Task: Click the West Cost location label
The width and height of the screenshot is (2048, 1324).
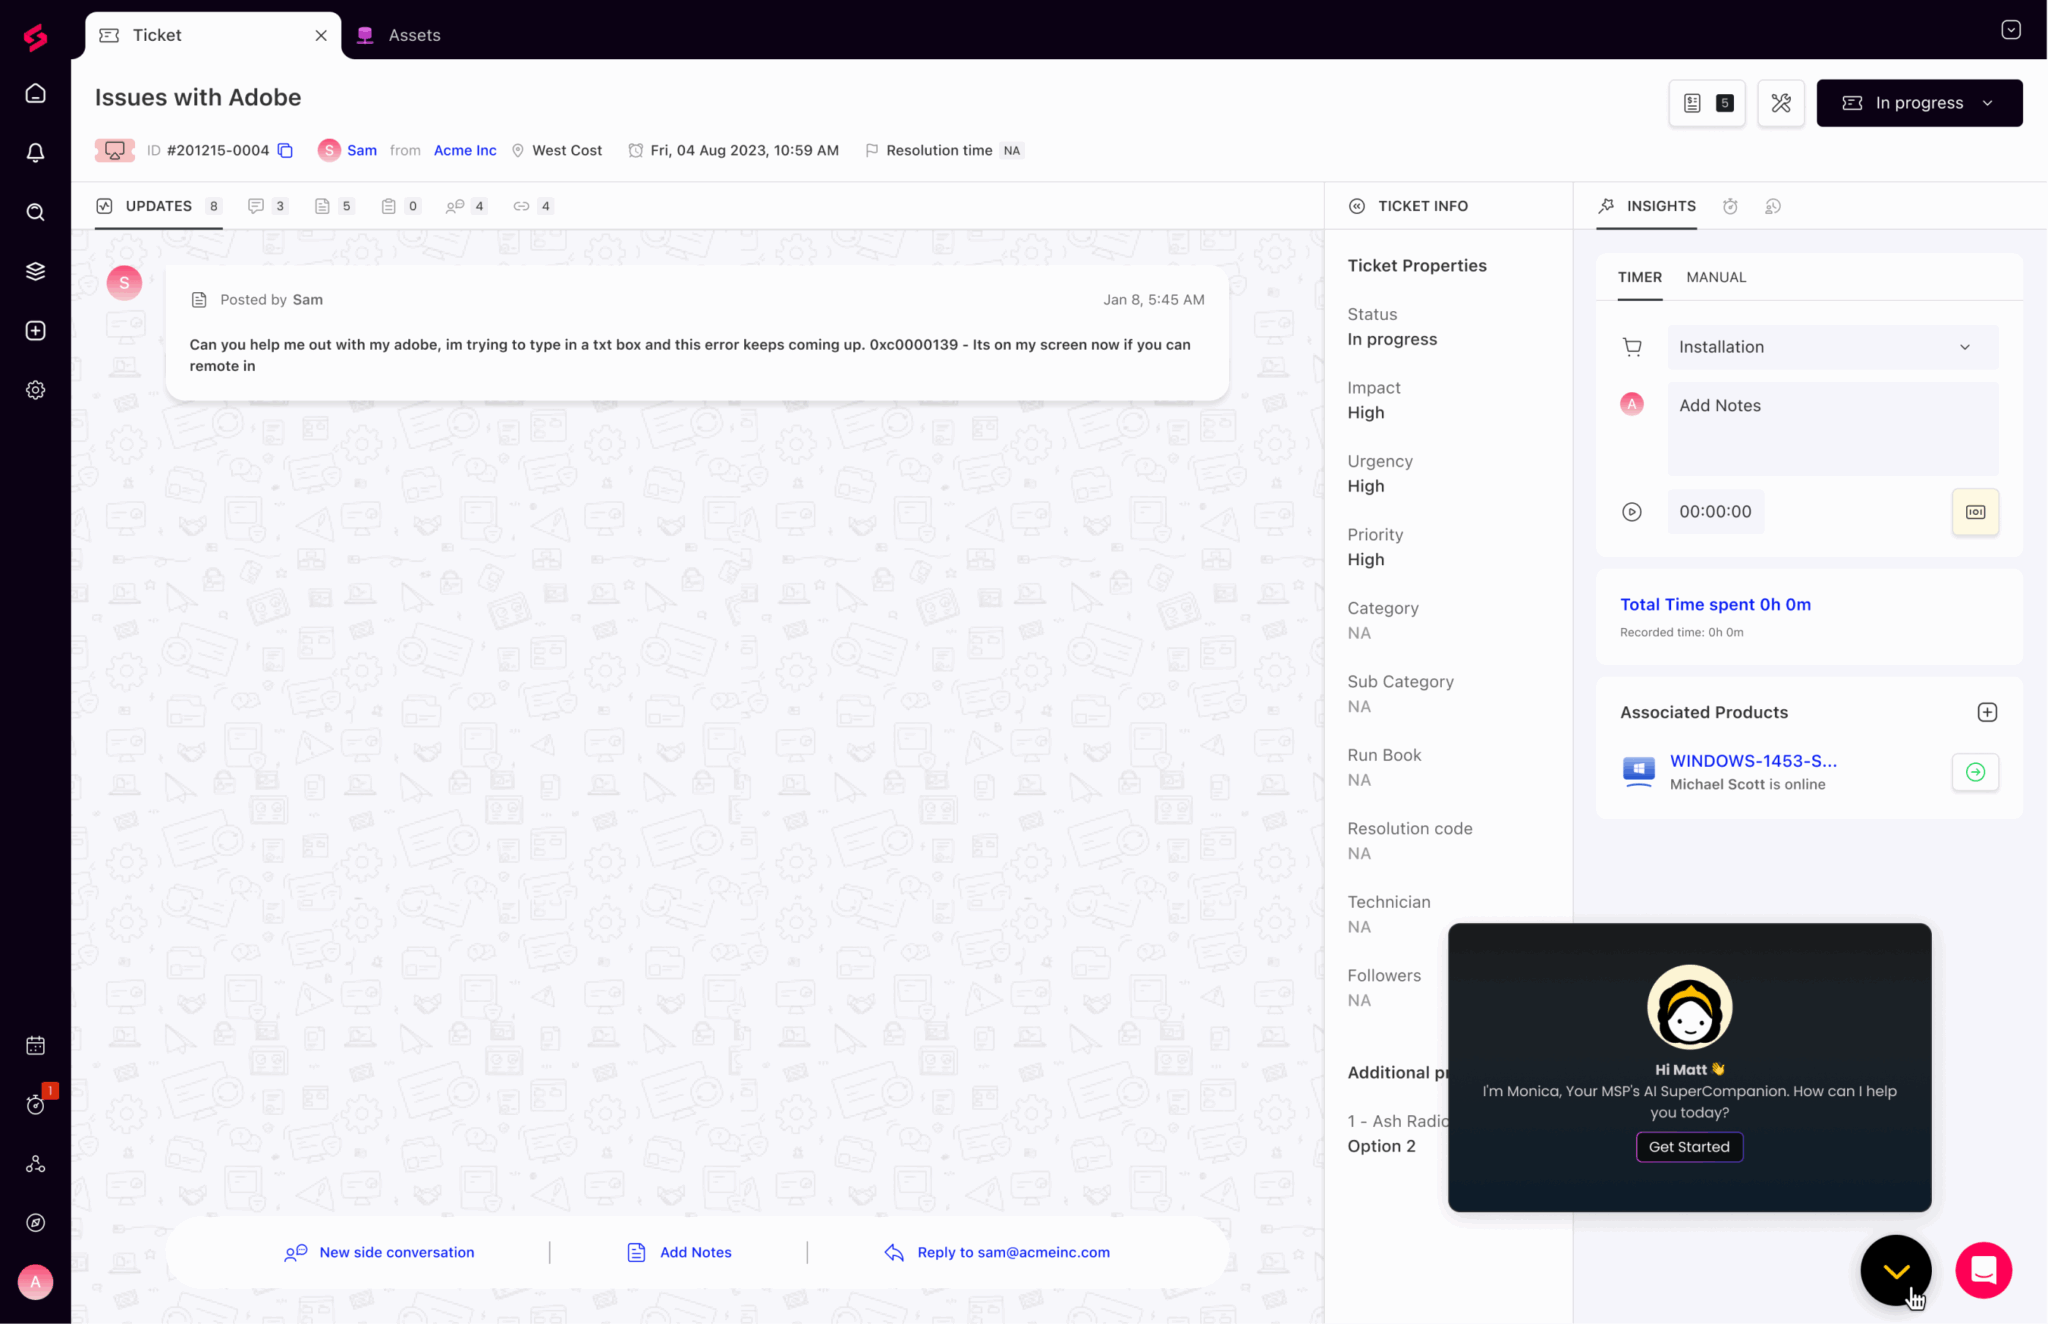Action: pos(567,150)
